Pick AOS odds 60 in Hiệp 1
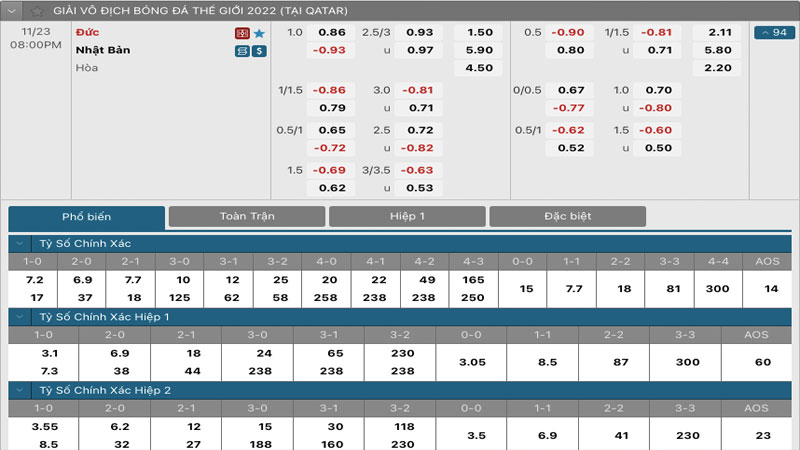The height and width of the screenshot is (450, 800). (x=762, y=362)
